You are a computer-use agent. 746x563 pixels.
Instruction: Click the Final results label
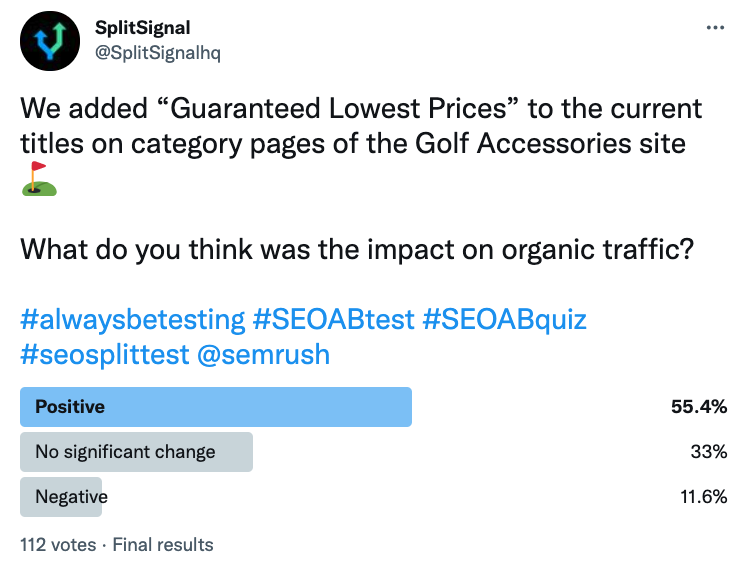[x=163, y=545]
